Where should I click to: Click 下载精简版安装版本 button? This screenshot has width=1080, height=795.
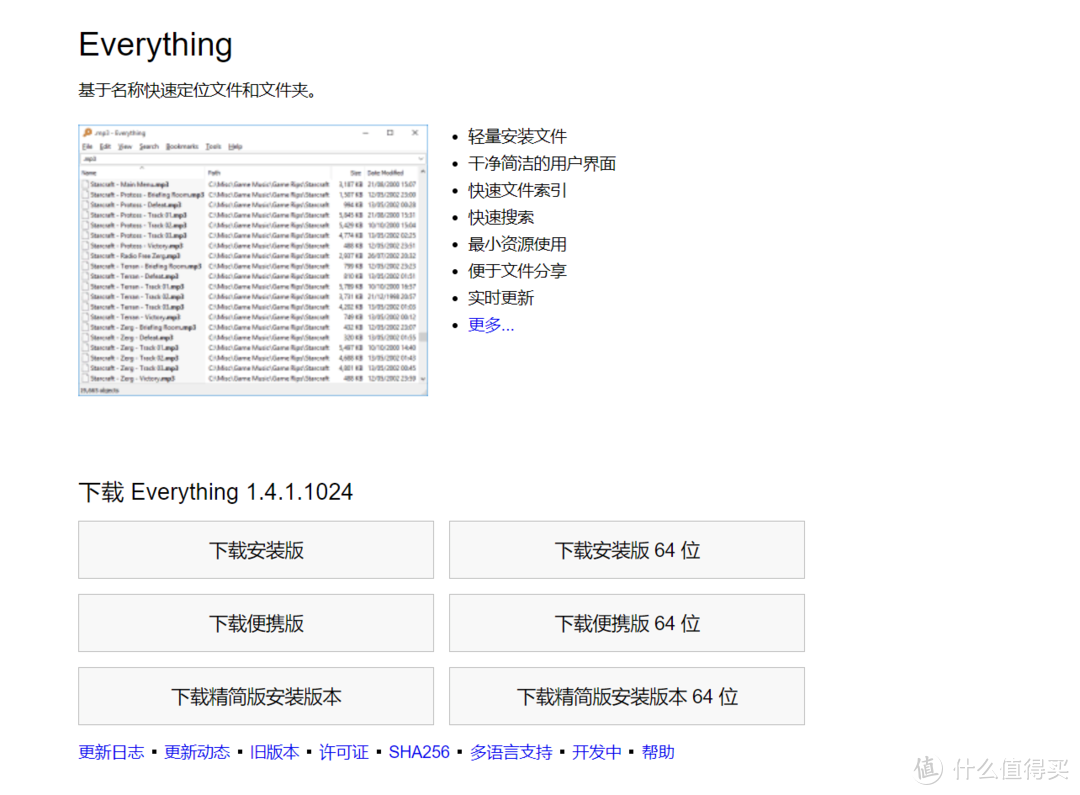coord(256,696)
